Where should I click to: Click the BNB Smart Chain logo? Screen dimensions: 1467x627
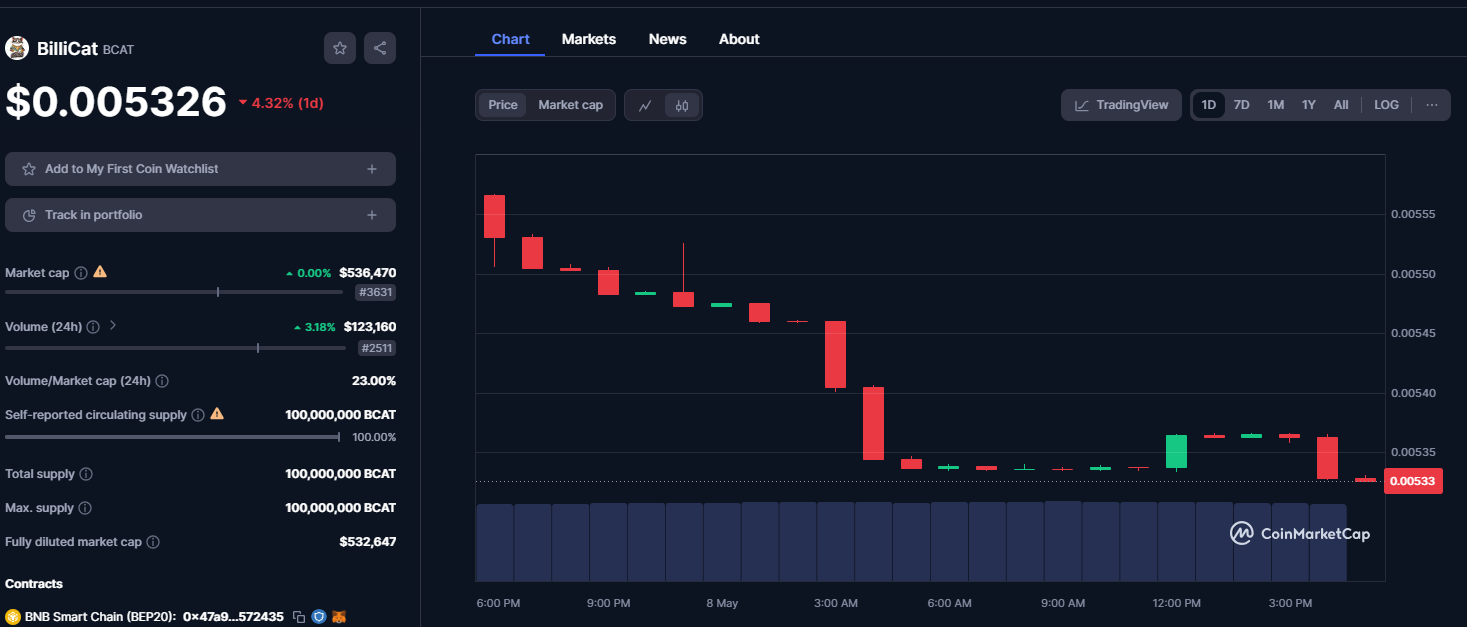point(13,617)
